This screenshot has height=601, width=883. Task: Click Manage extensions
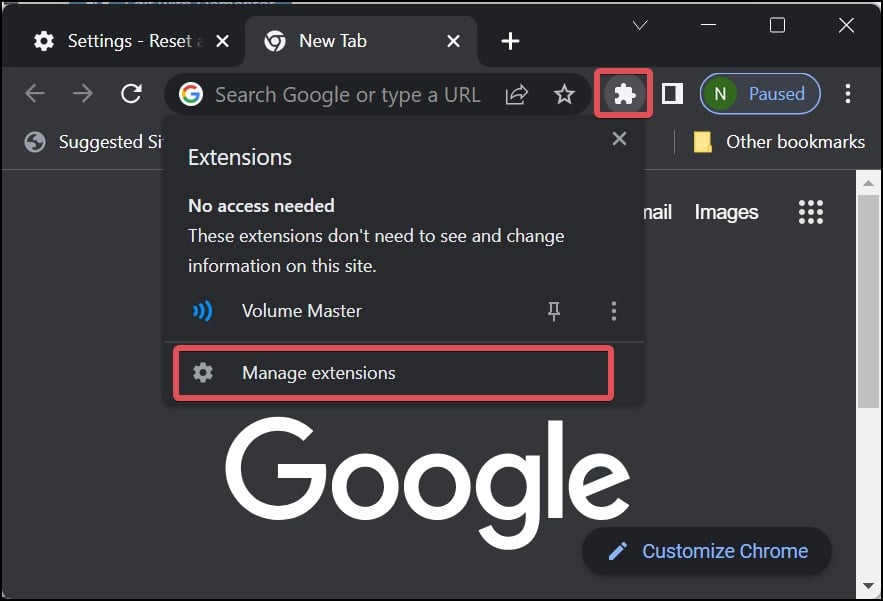(x=393, y=373)
